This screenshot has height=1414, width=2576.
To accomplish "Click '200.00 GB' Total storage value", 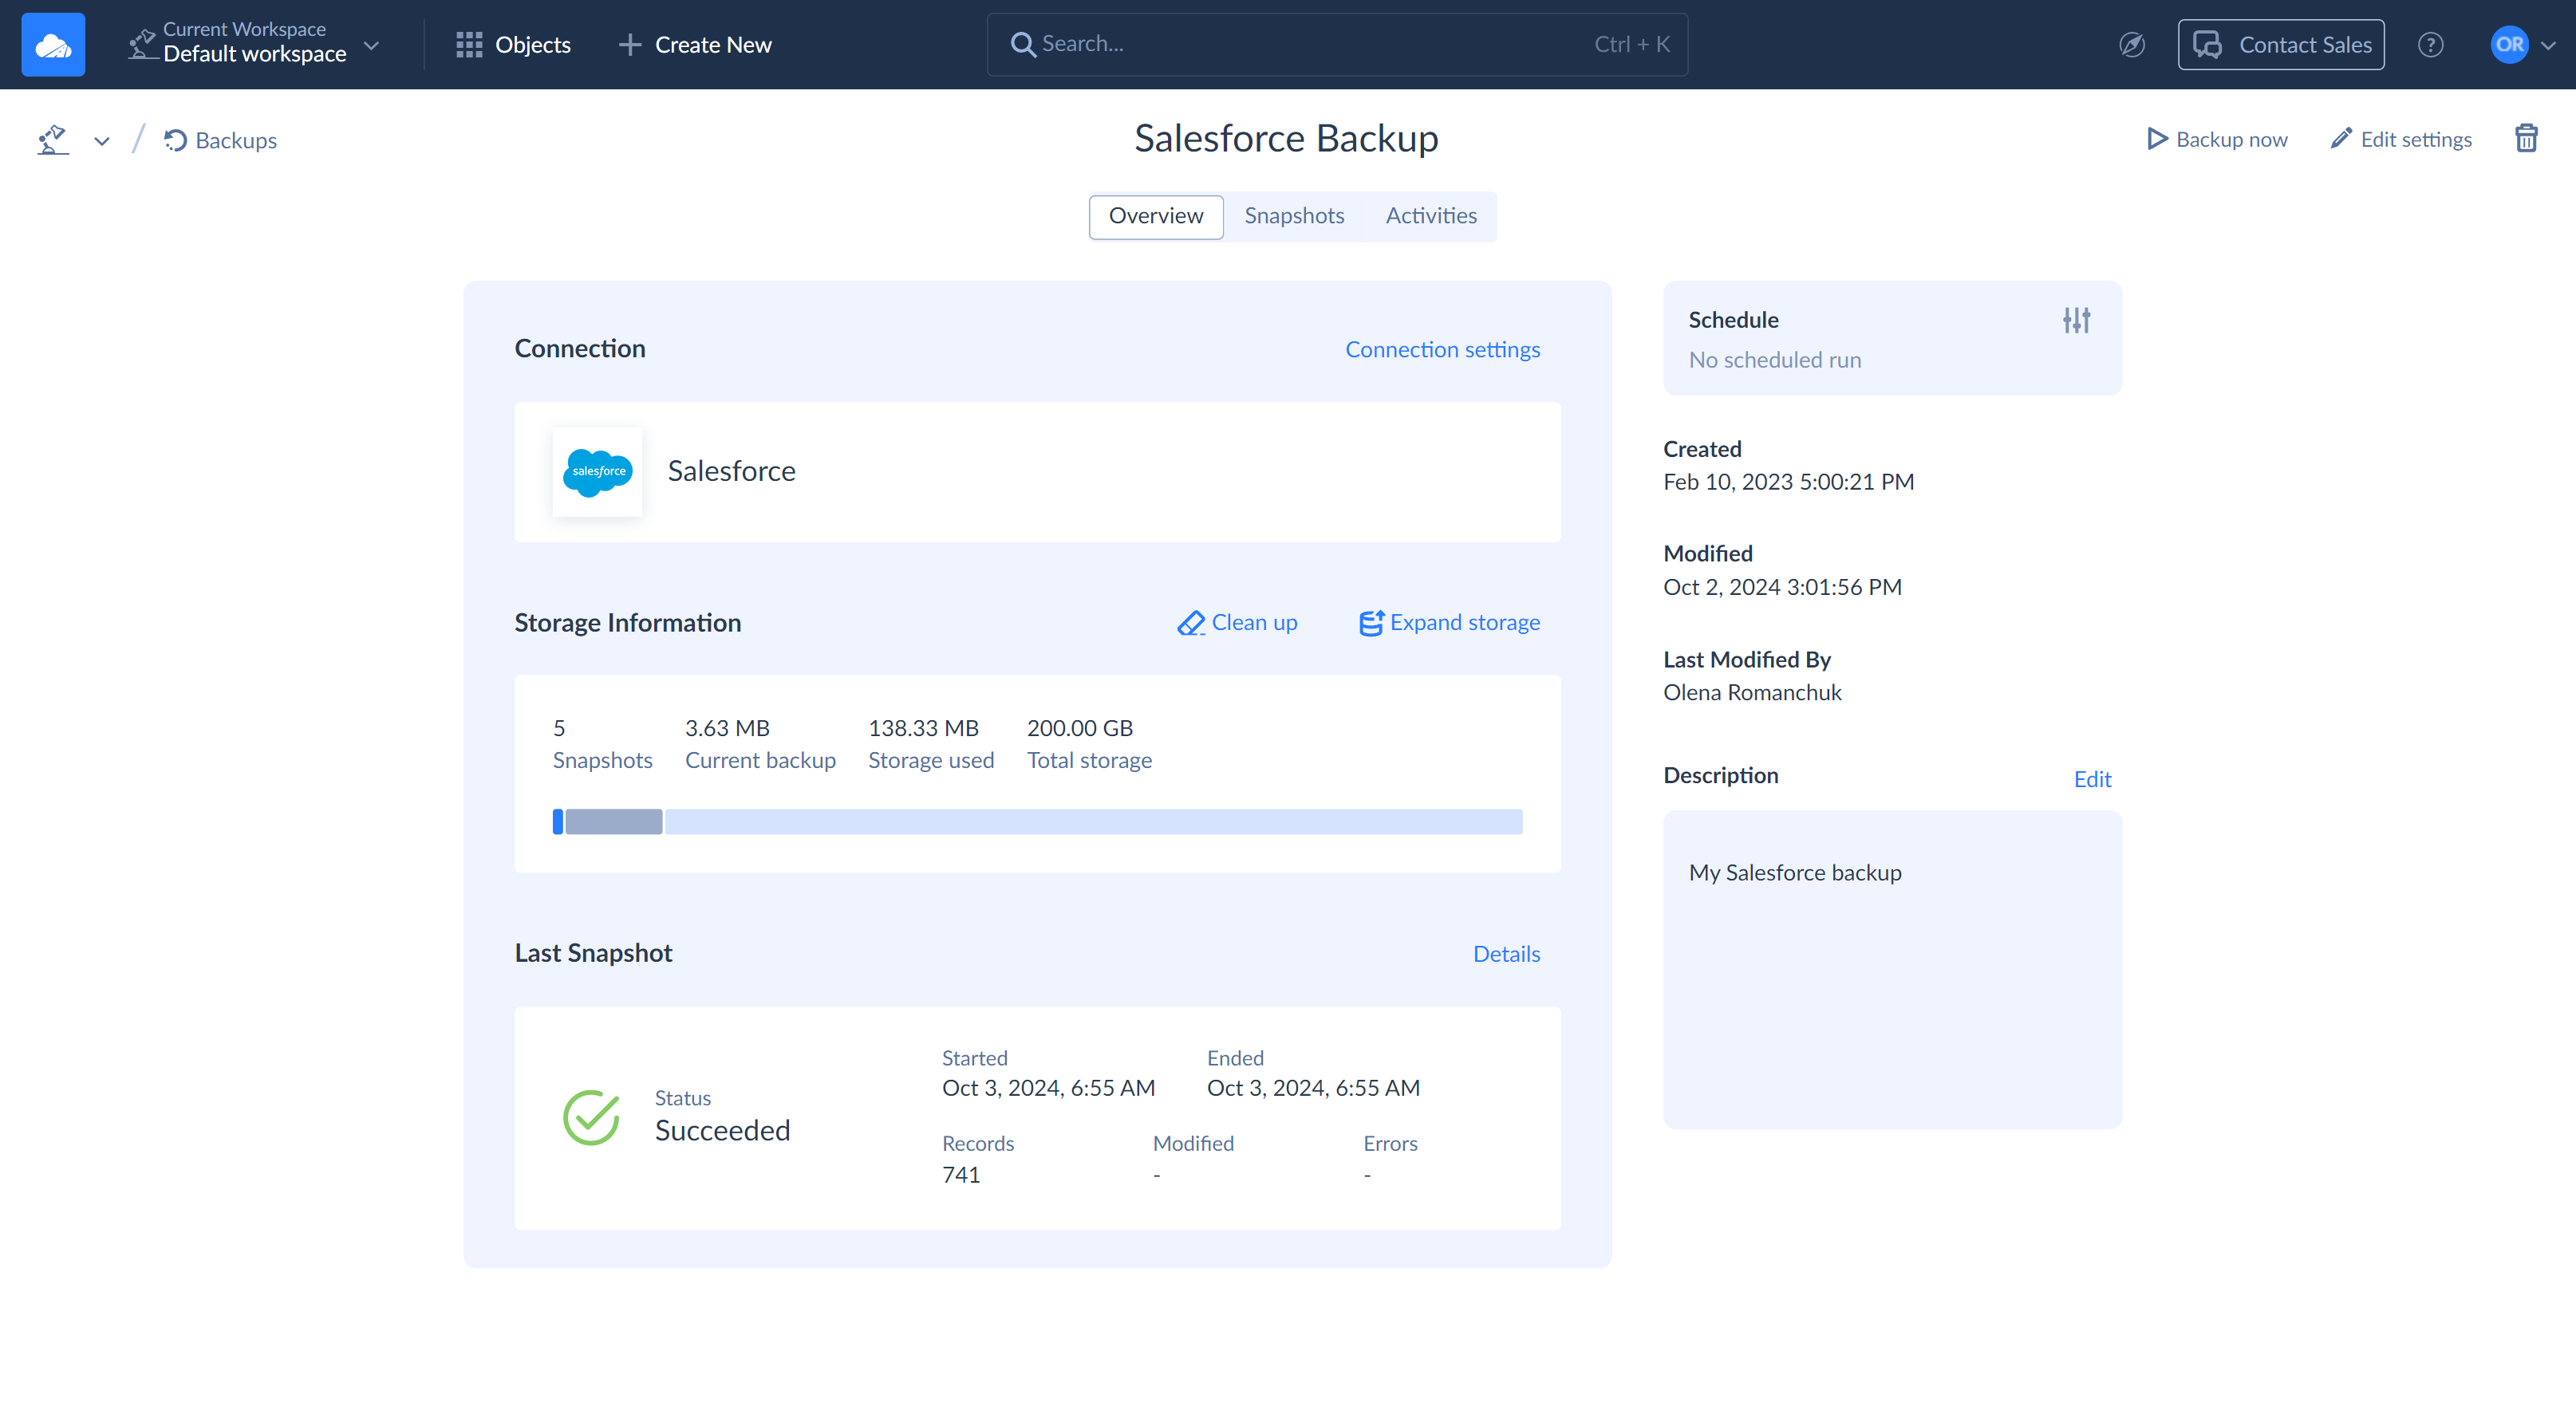I will pos(1080,727).
